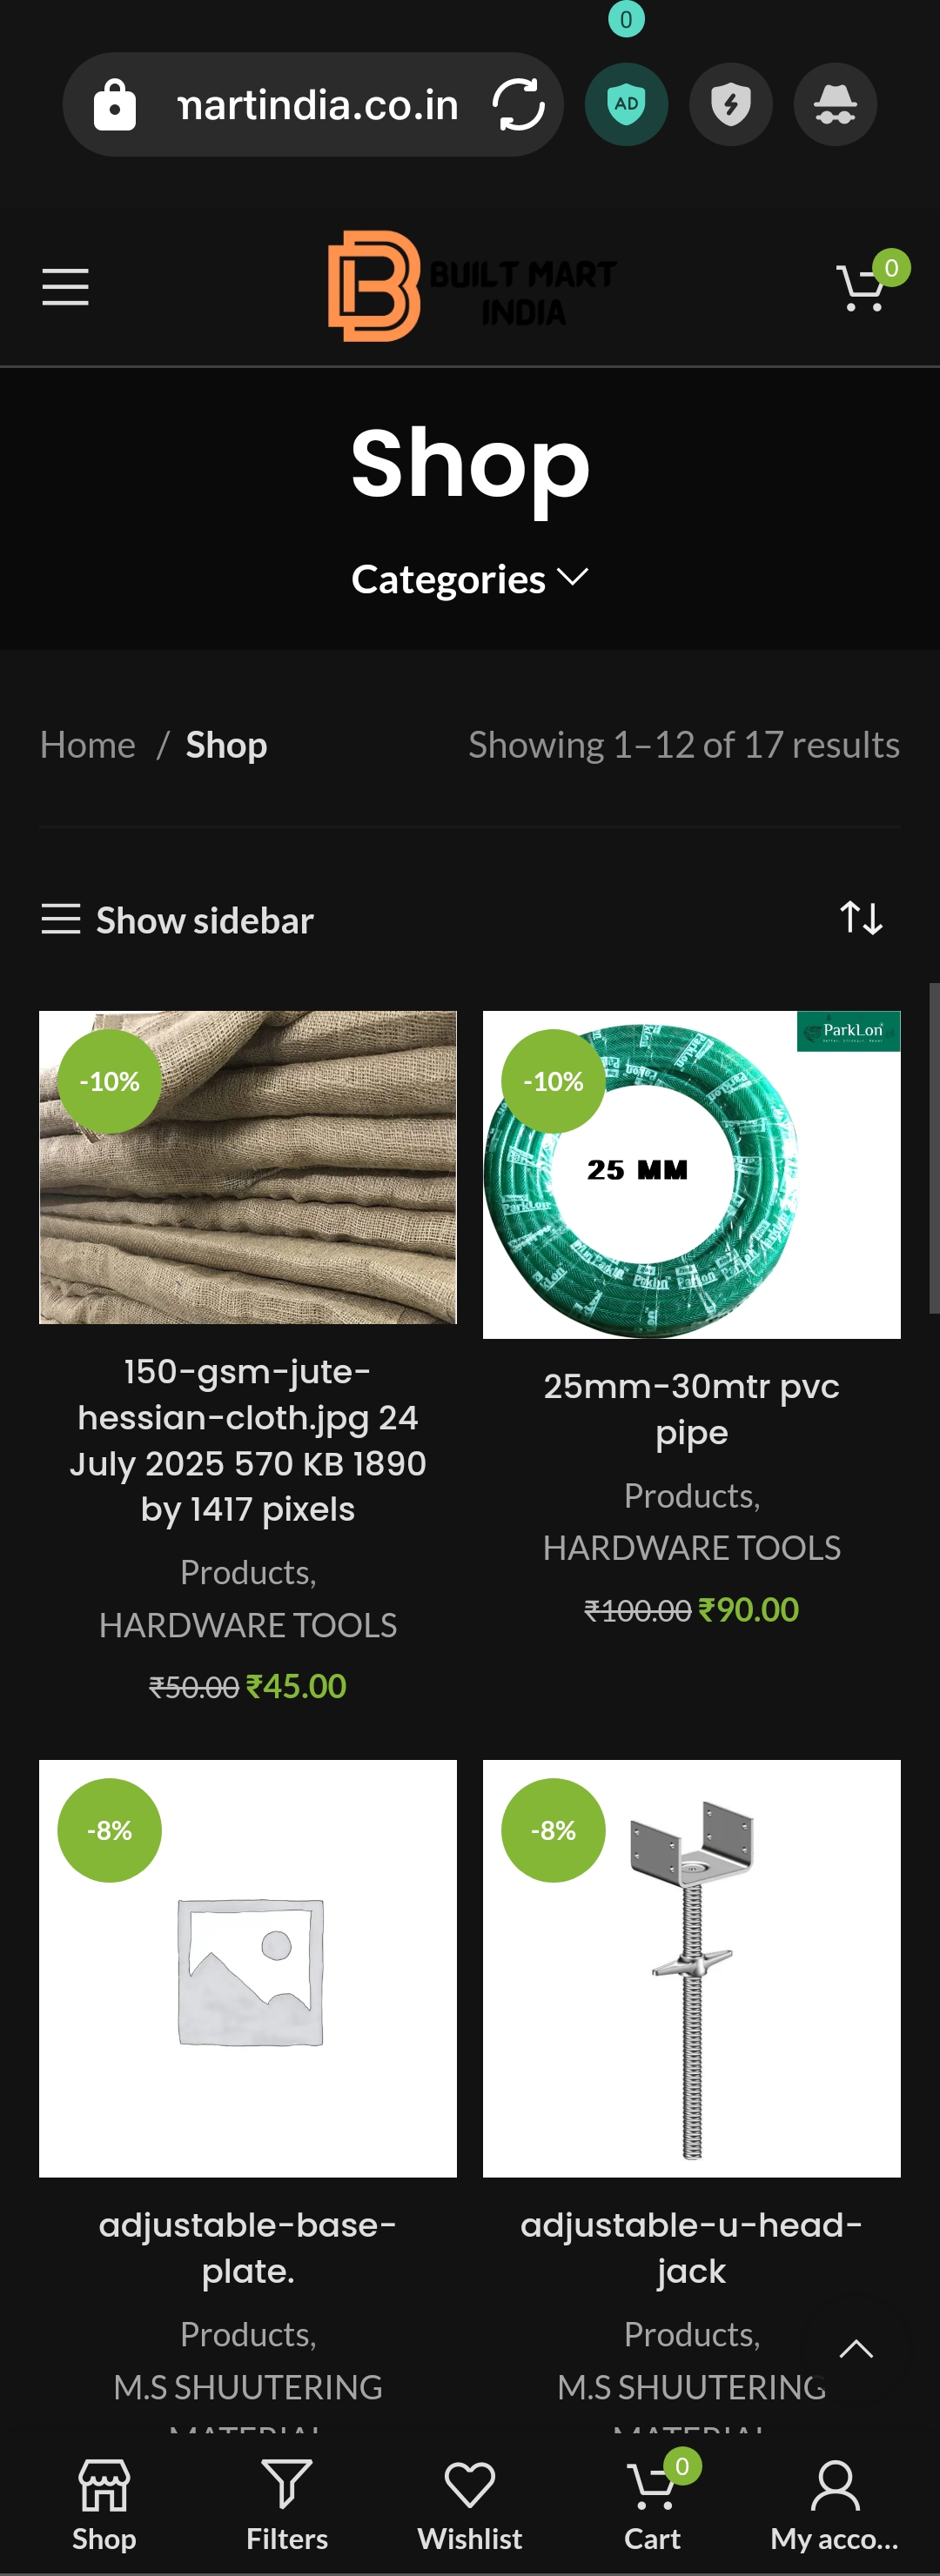Open the sort order arrows icon

click(861, 918)
